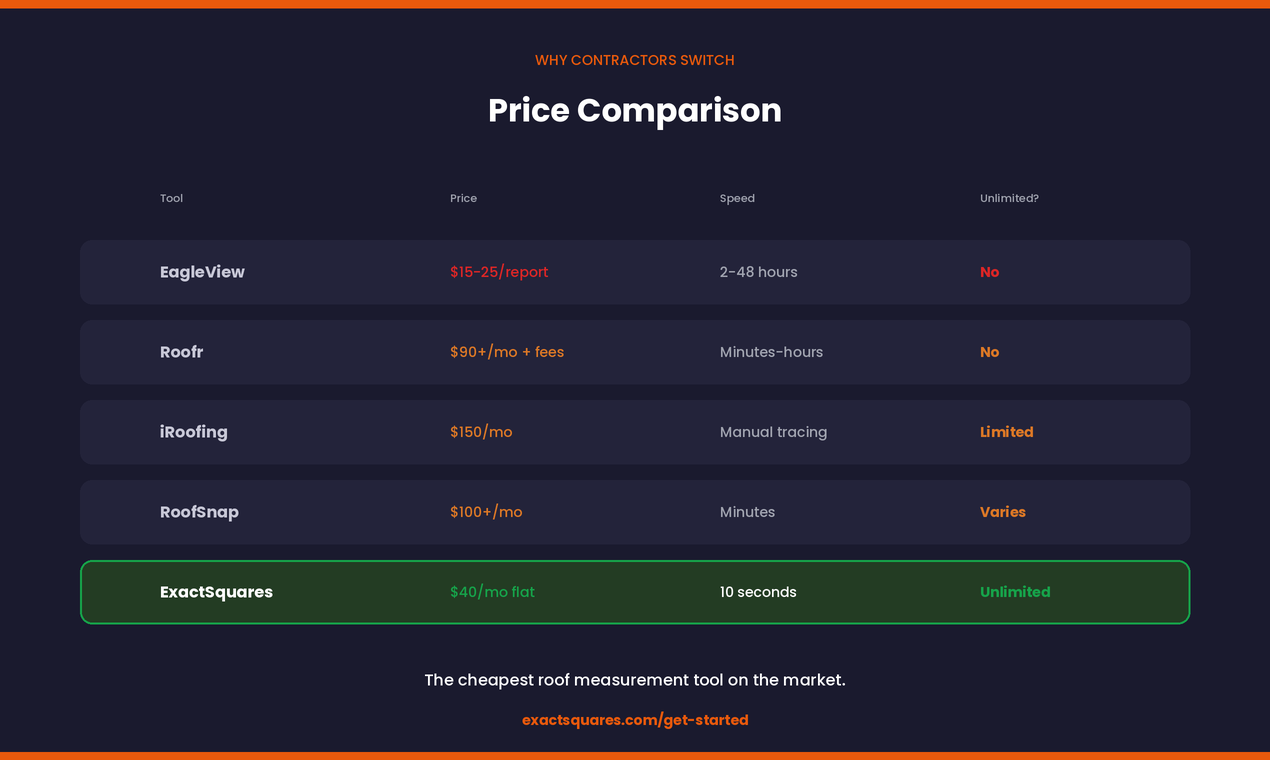
Task: Click the Price column header
Action: tap(463, 198)
